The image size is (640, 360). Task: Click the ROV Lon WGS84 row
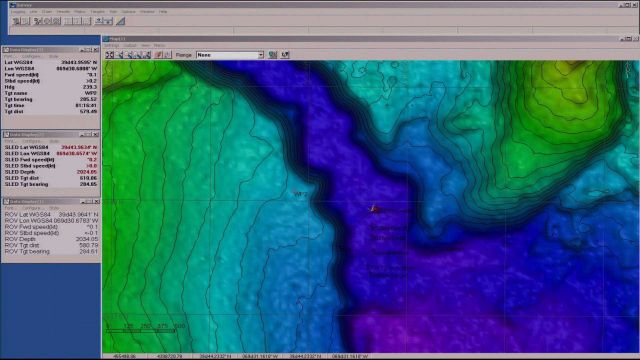pyautogui.click(x=51, y=220)
